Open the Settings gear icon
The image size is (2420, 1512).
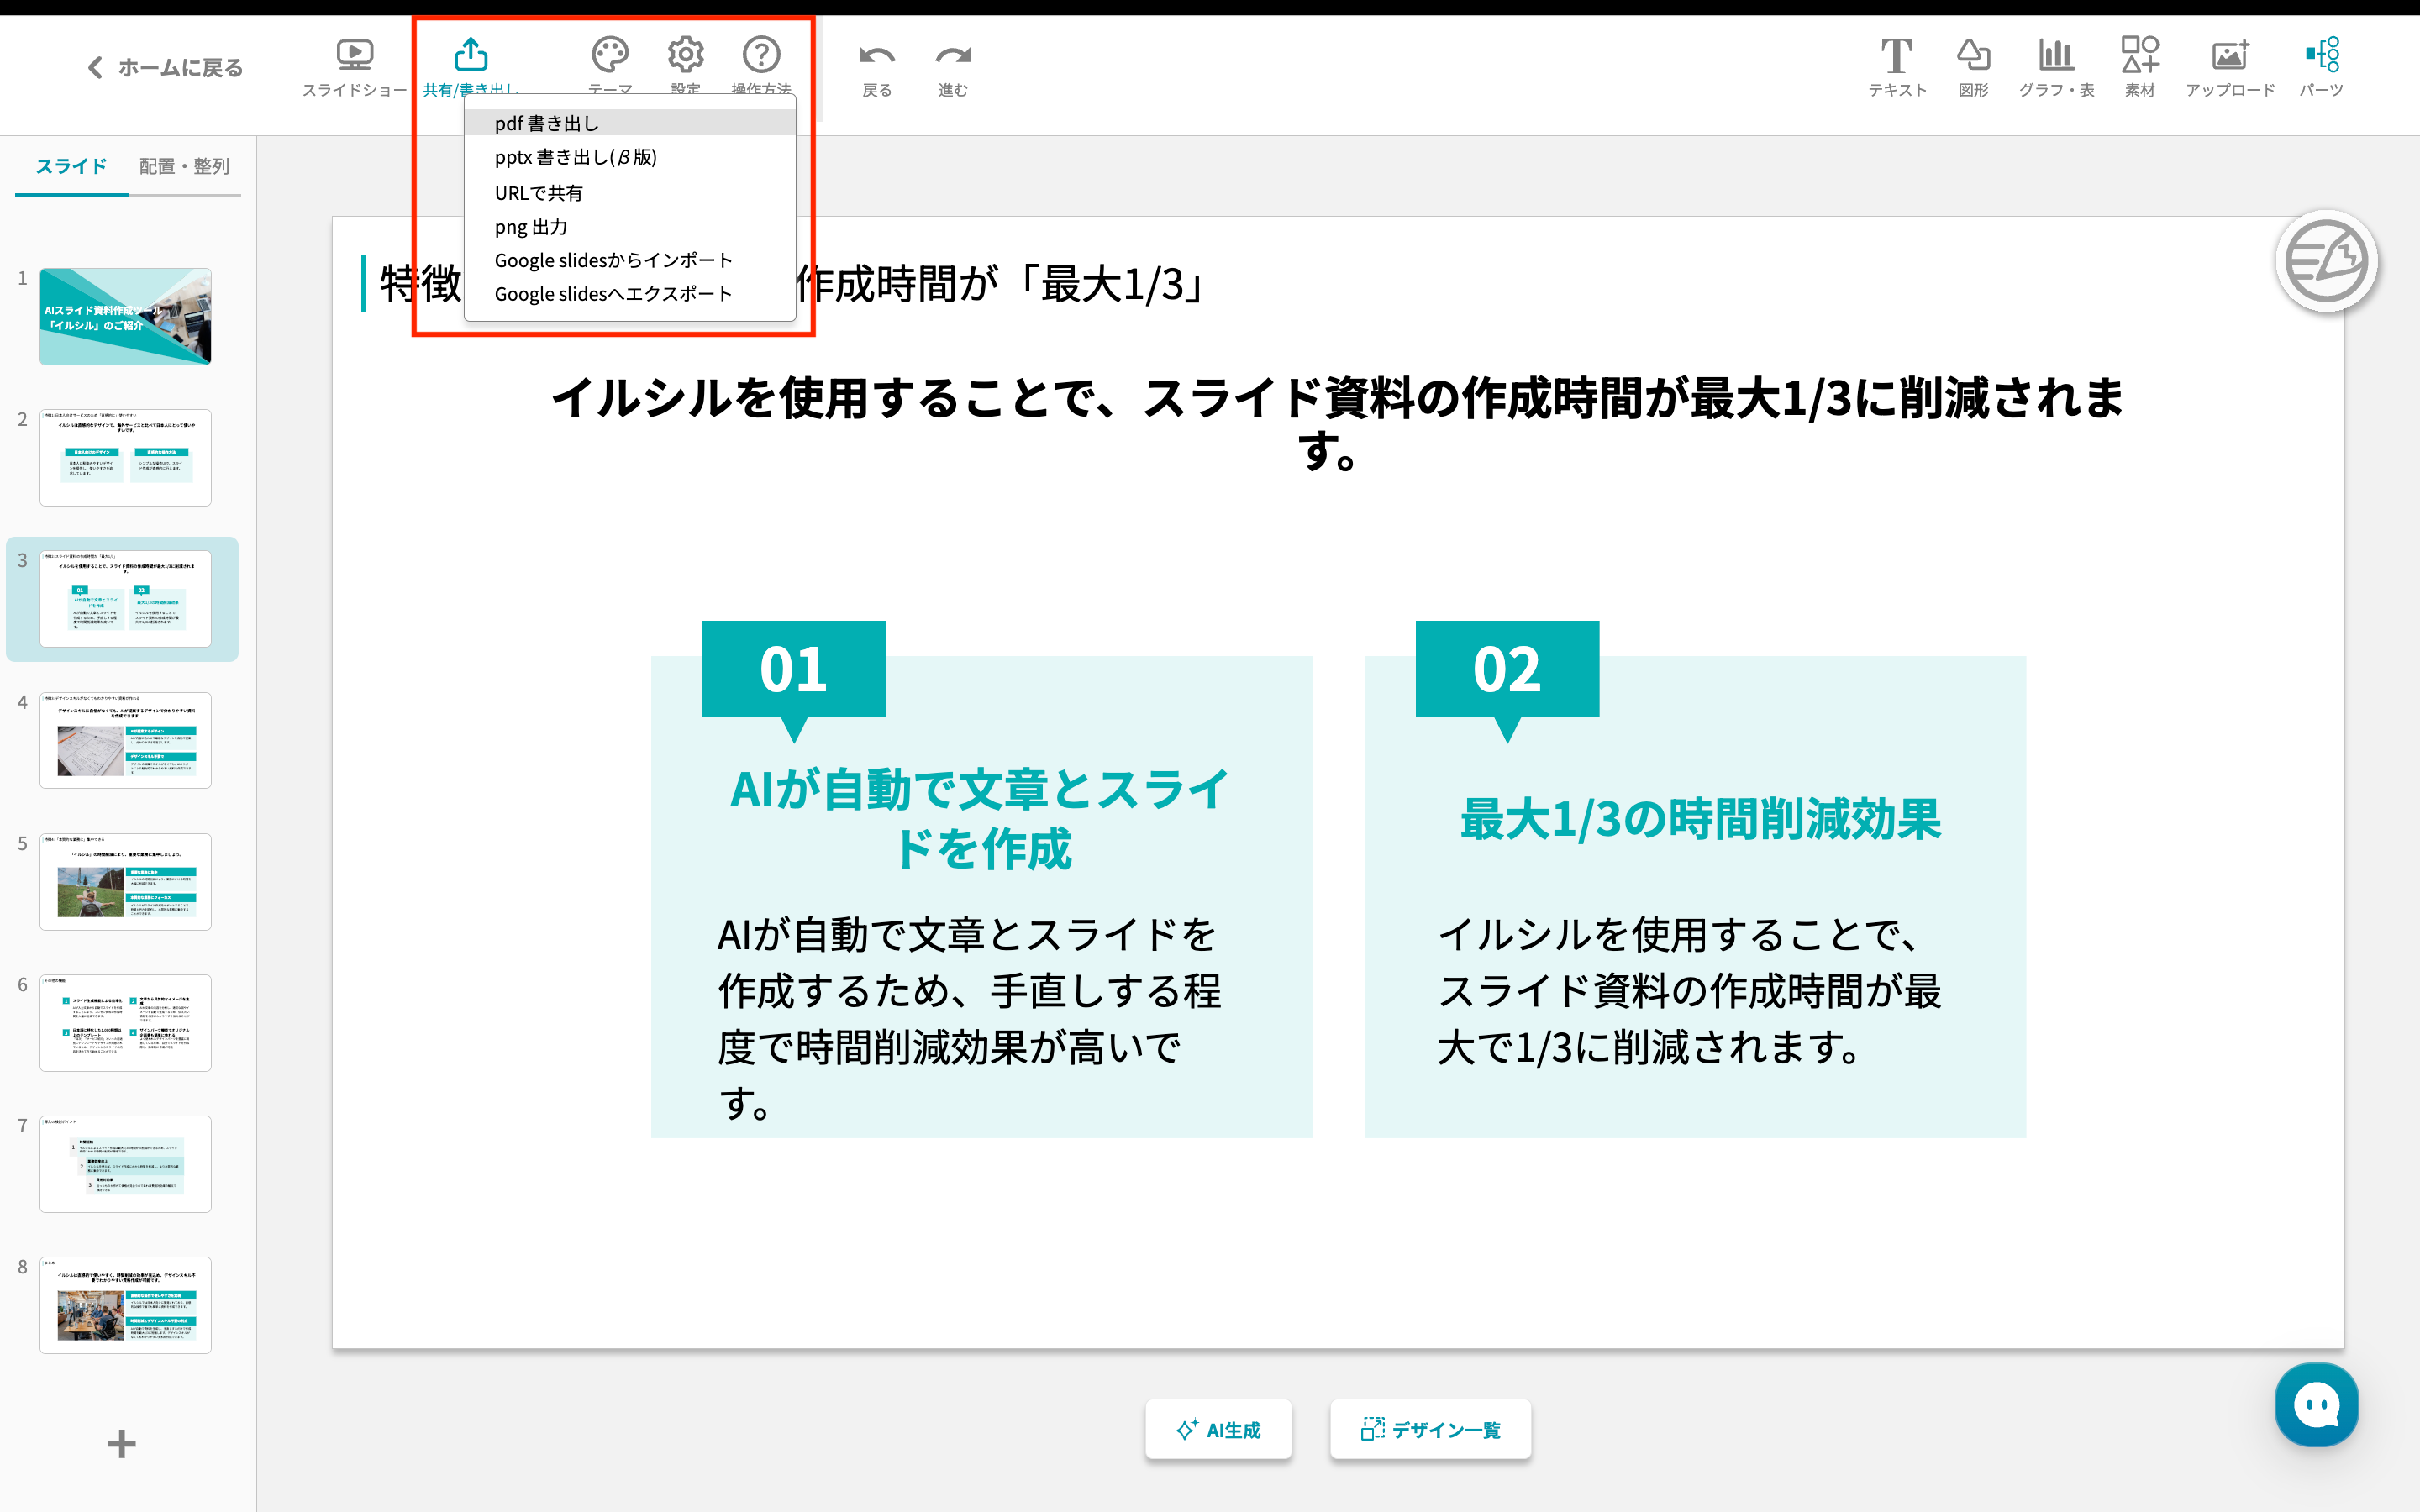click(x=685, y=55)
